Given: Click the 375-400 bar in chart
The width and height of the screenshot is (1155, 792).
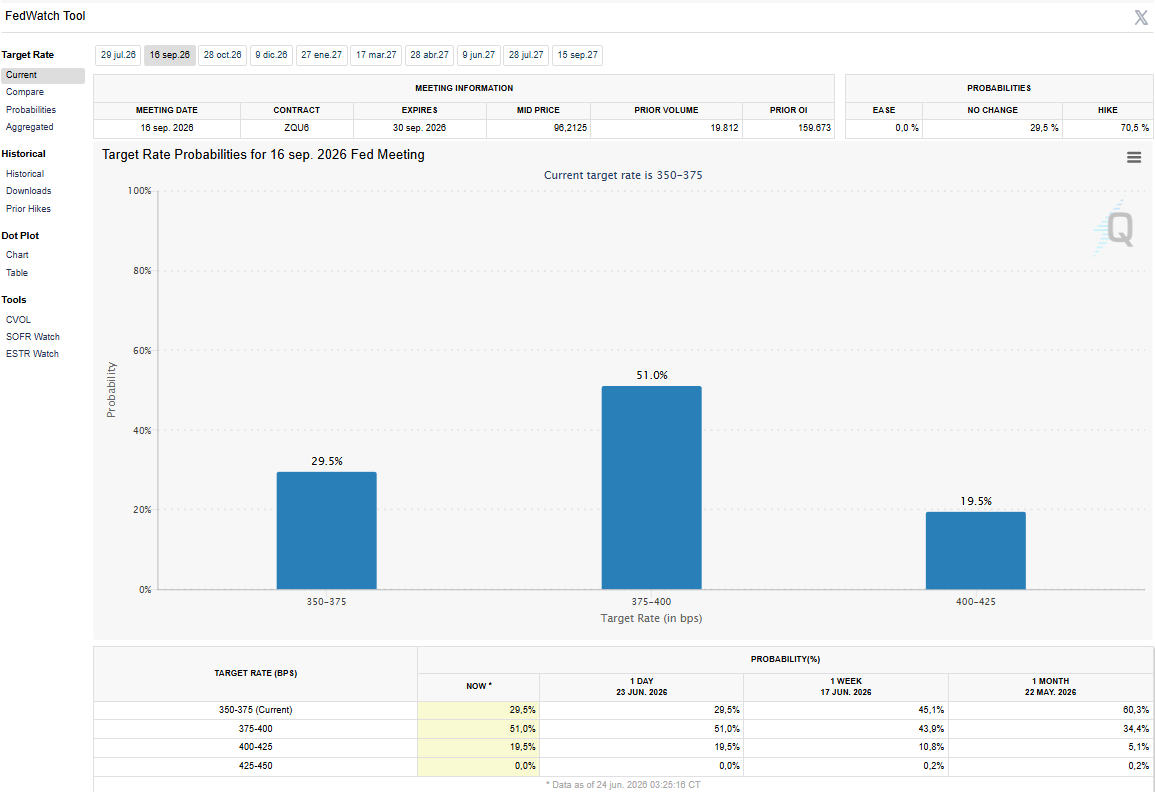Looking at the screenshot, I should [651, 488].
